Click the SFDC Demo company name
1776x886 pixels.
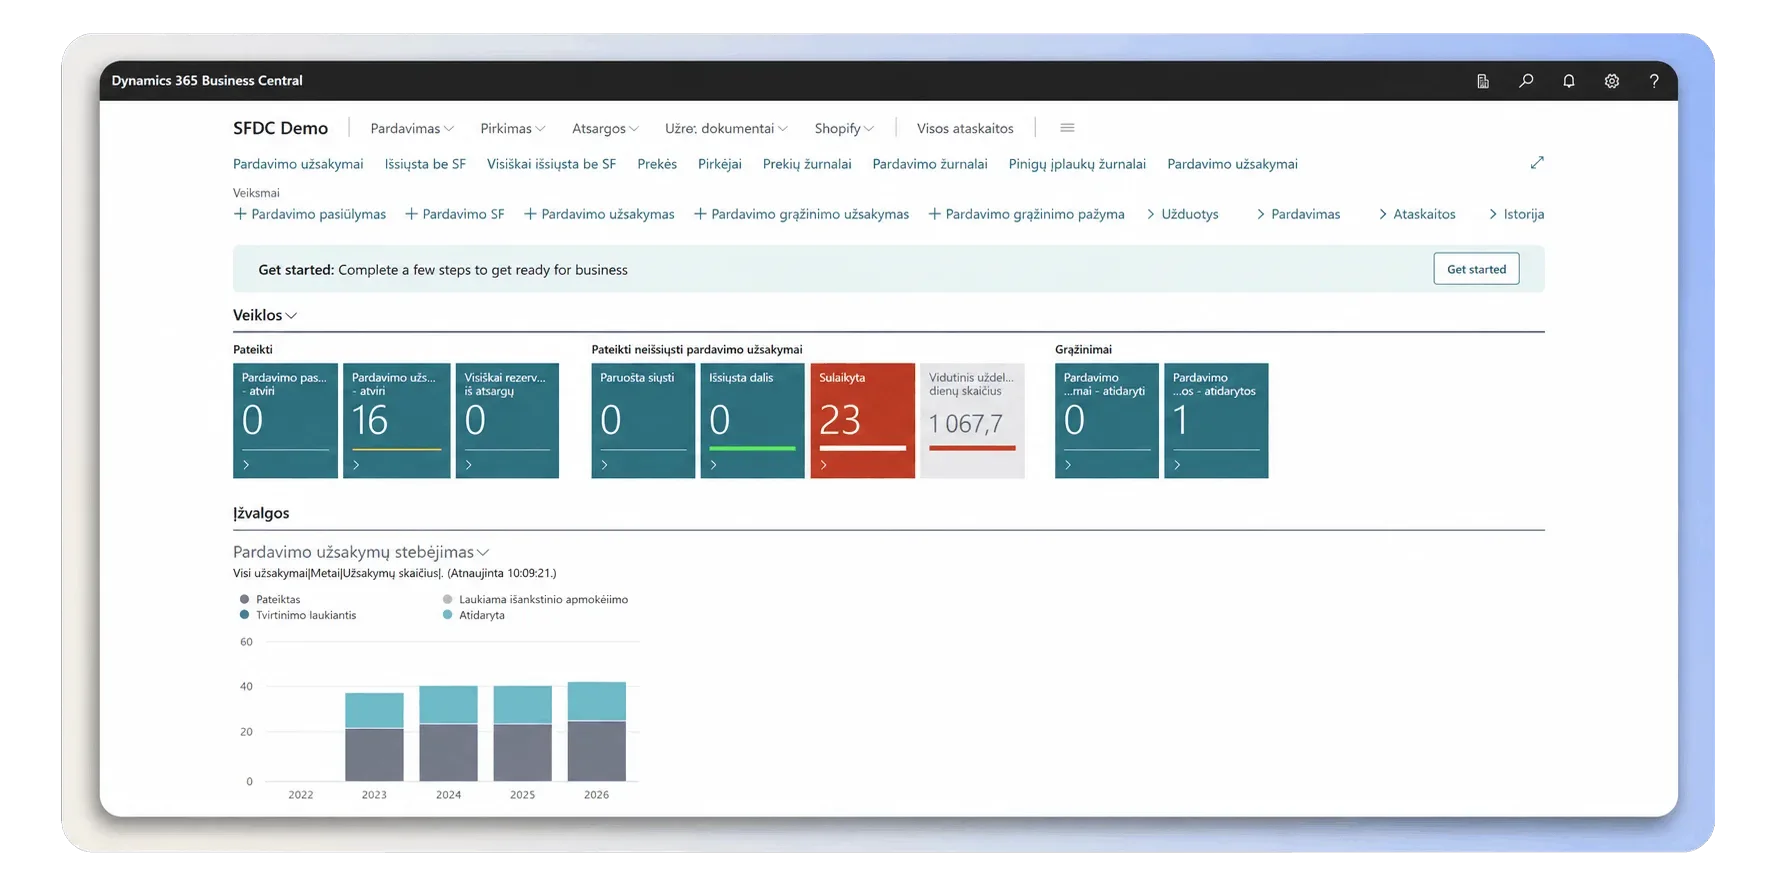280,128
